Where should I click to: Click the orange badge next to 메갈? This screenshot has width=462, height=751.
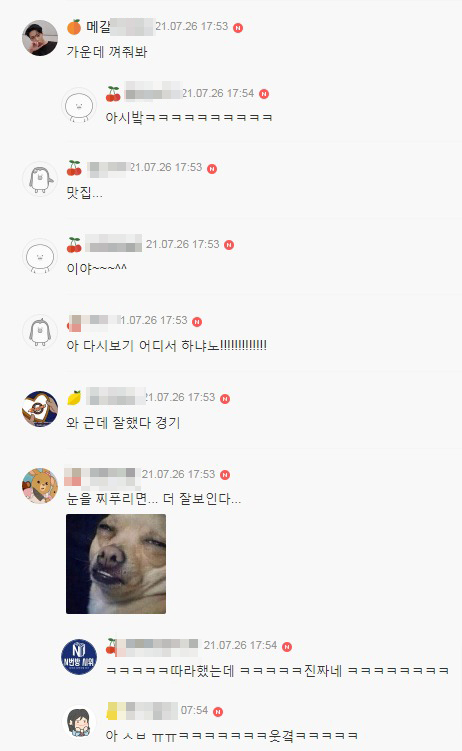click(x=74, y=27)
